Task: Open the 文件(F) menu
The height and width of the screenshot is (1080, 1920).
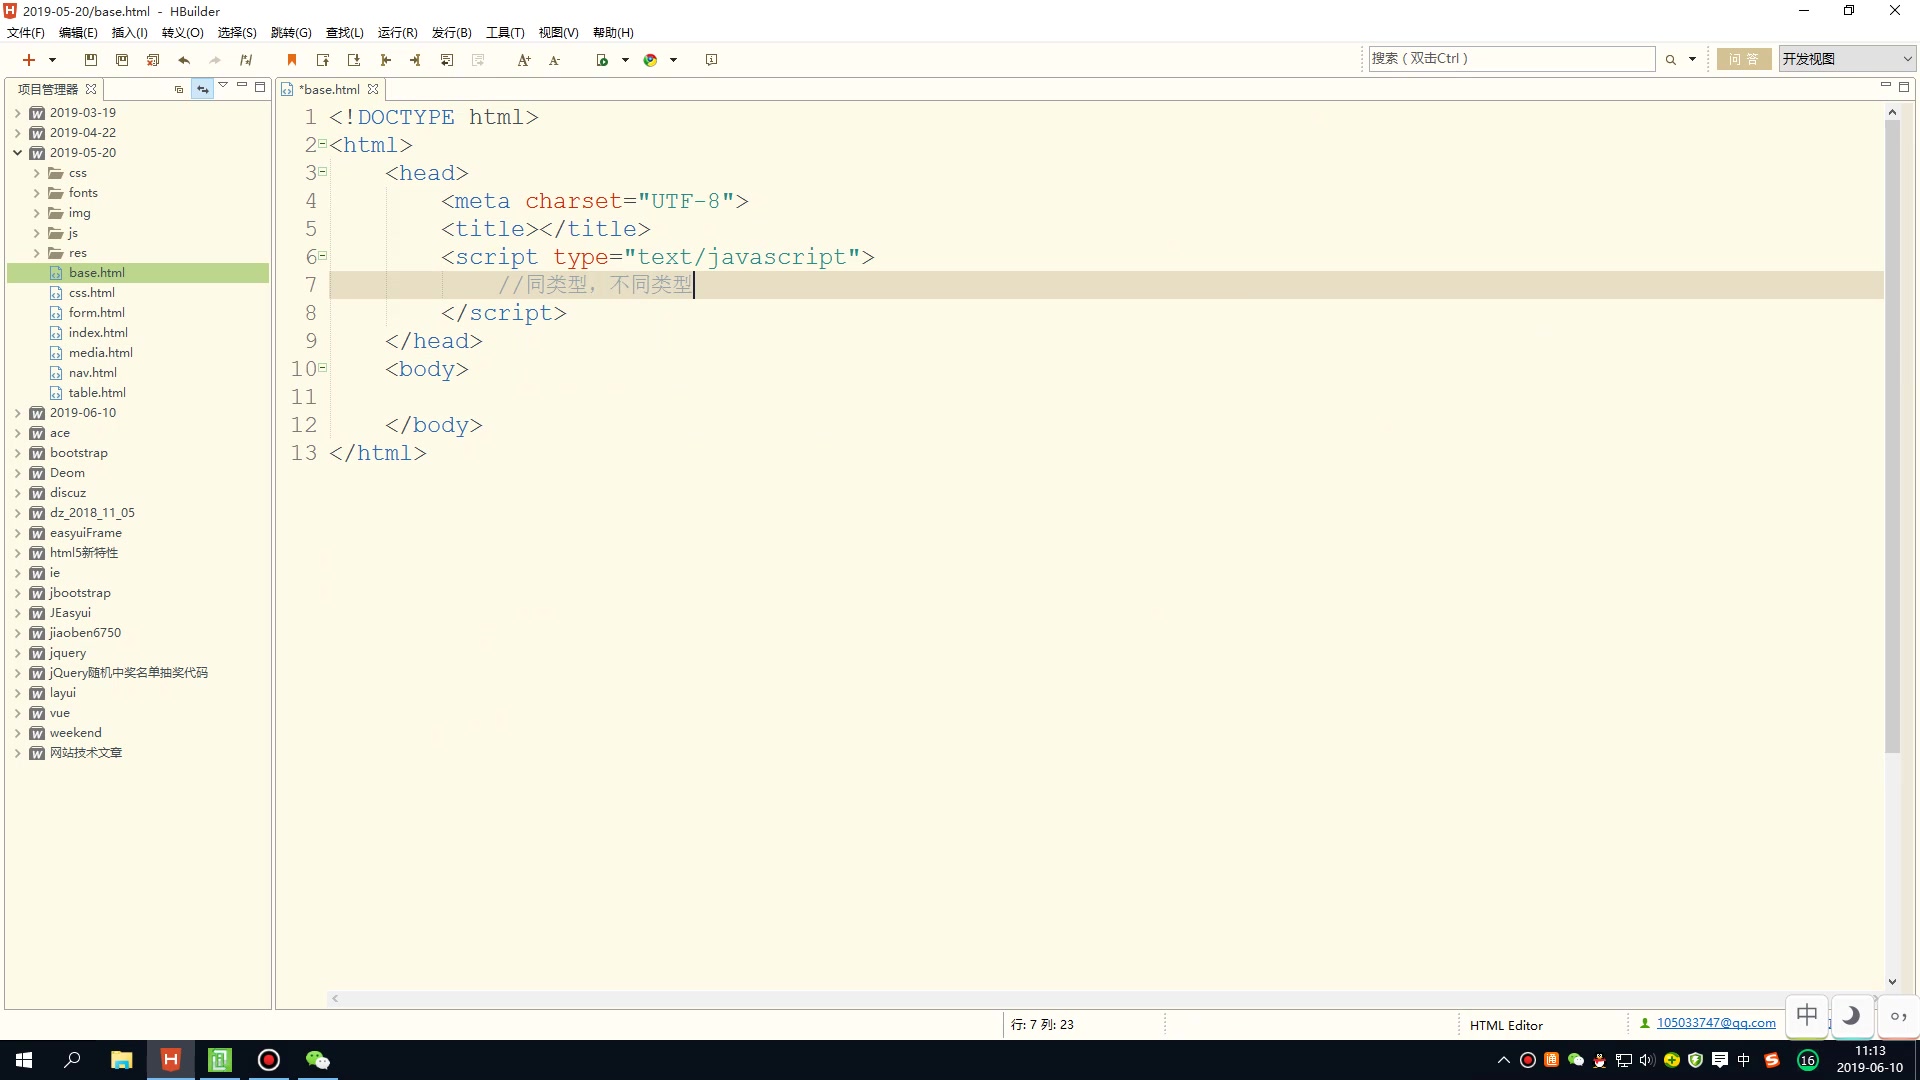Action: coord(26,33)
